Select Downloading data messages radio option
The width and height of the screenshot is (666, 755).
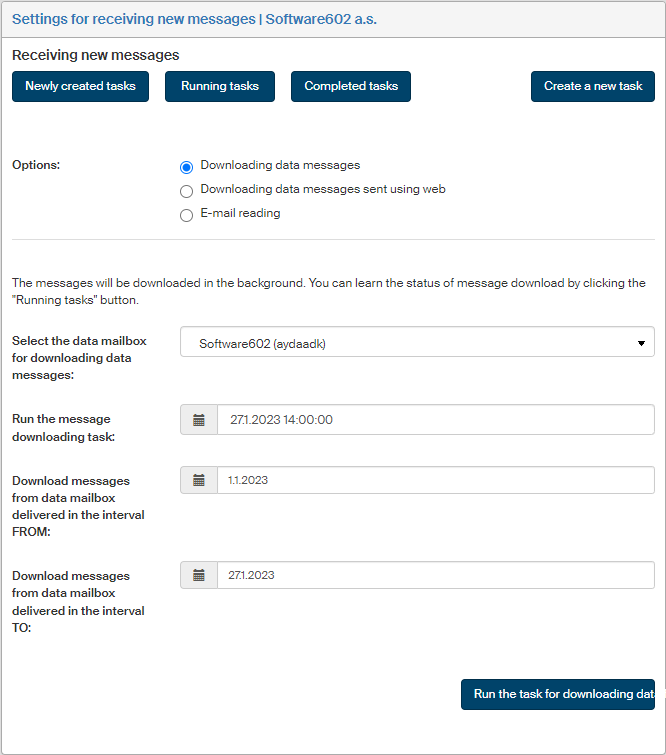(x=186, y=167)
